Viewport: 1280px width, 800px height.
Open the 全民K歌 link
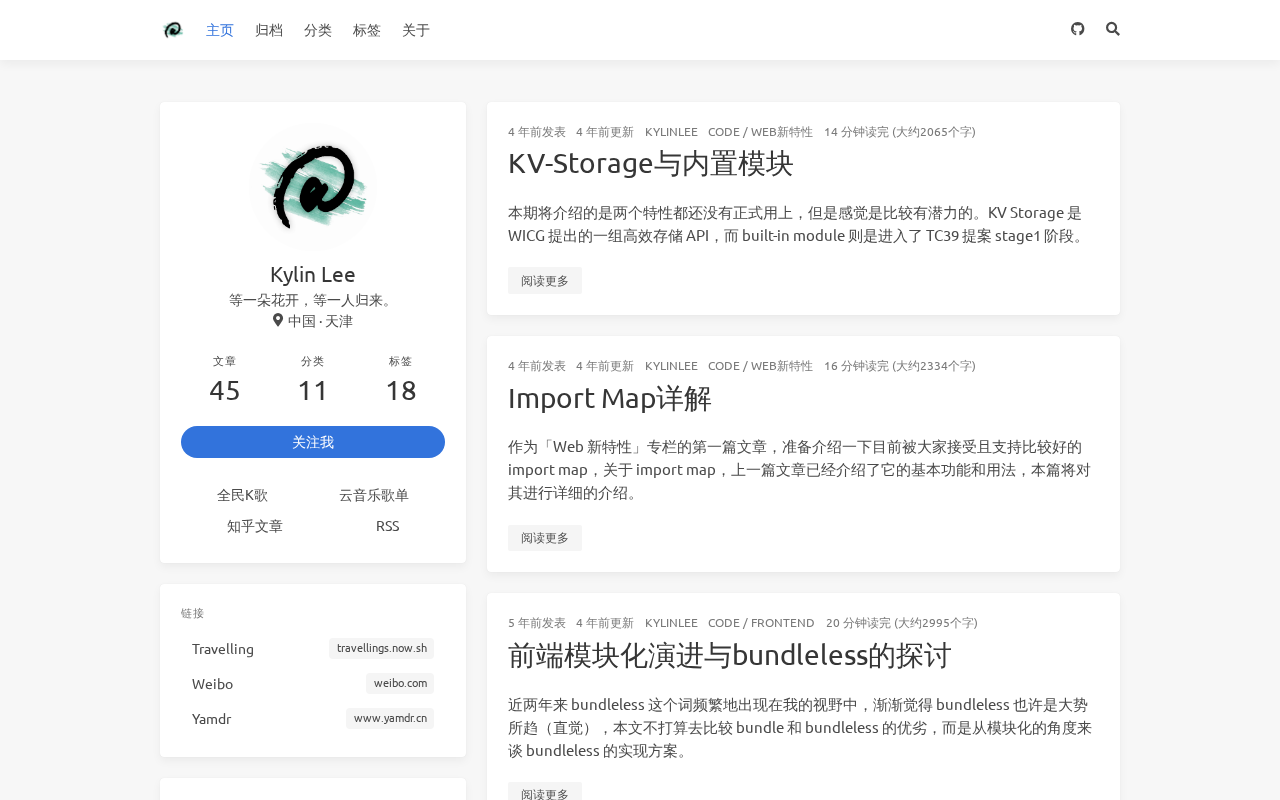click(242, 495)
